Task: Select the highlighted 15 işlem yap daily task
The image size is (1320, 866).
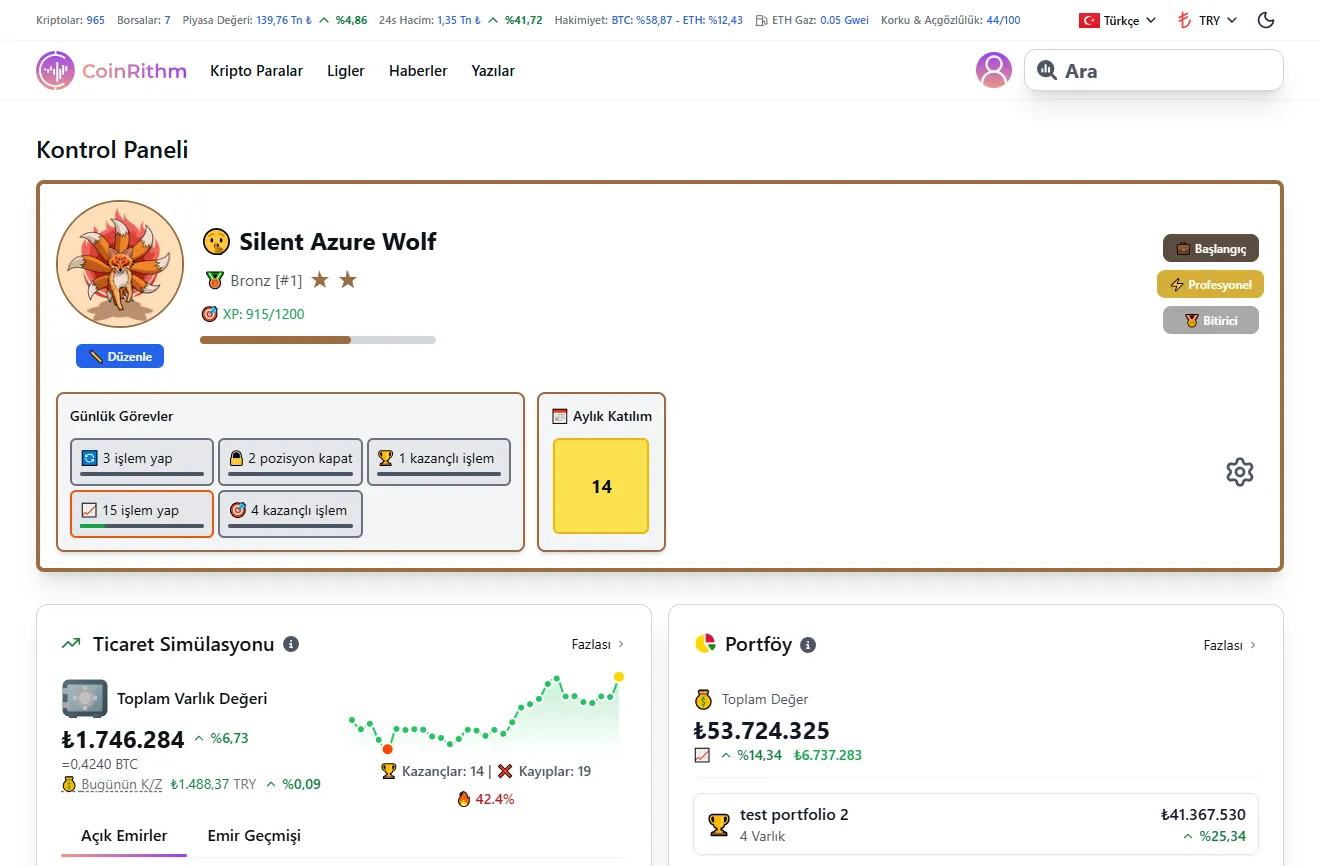Action: (141, 513)
